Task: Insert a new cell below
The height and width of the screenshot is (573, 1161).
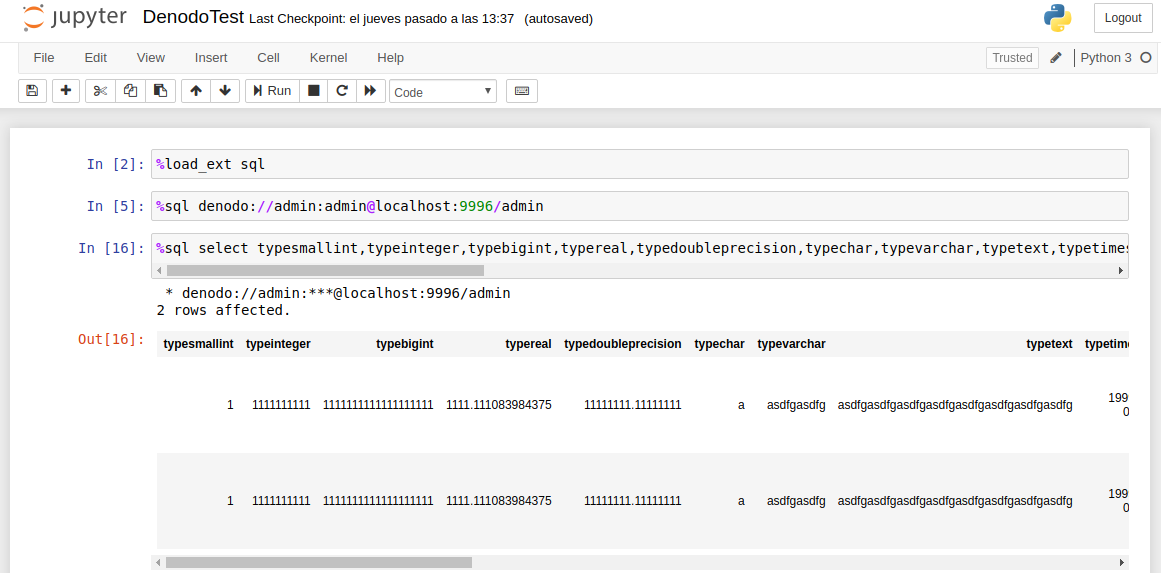Action: point(66,91)
